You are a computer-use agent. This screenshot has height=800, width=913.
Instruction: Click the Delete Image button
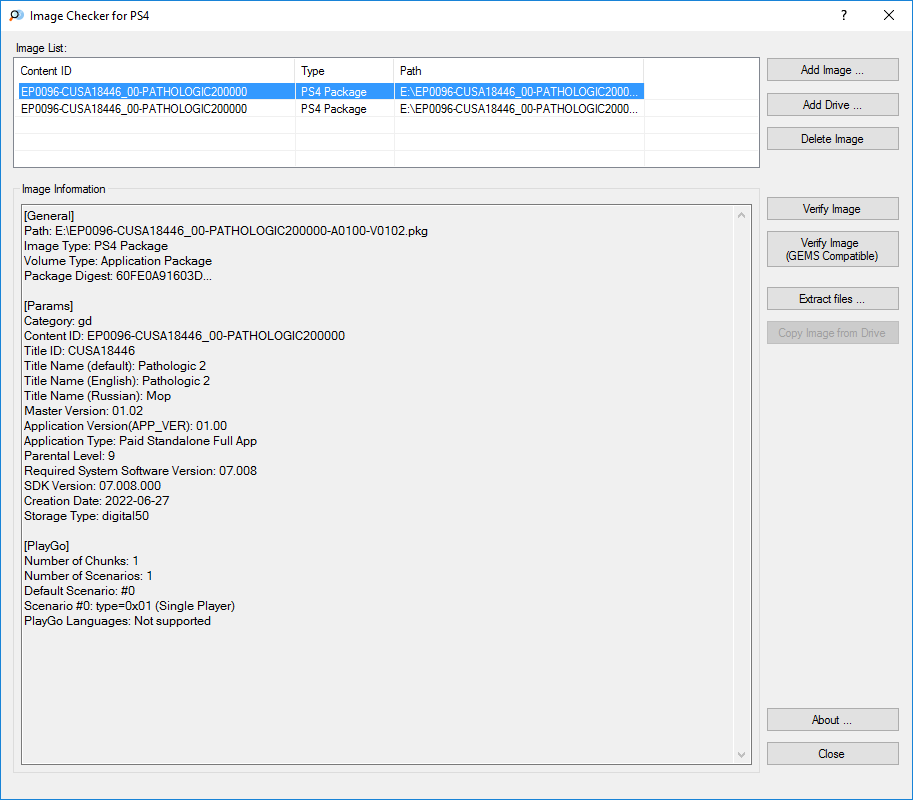click(832, 139)
